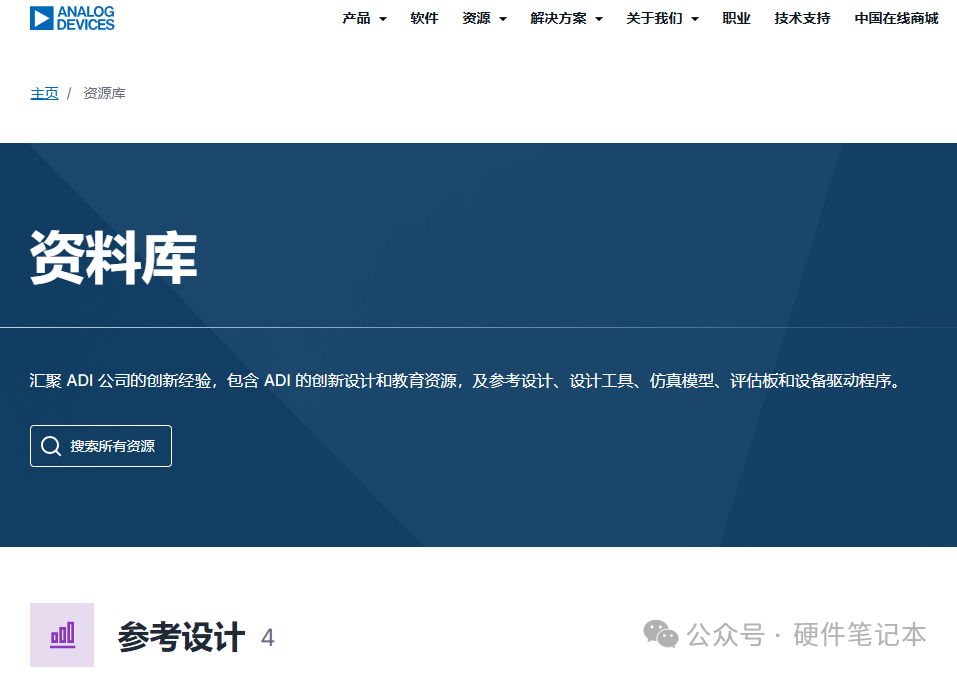Expand the 产品 dropdown menu
The image size is (957, 673).
tap(364, 18)
